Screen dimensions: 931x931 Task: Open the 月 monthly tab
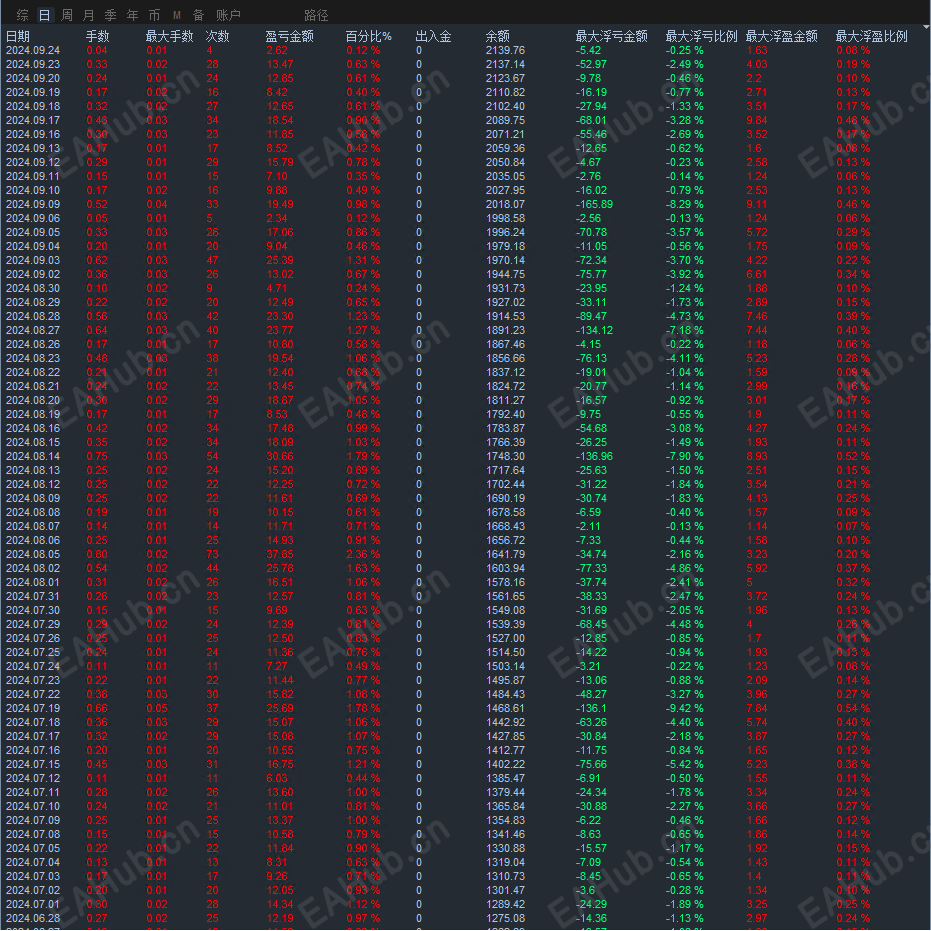point(88,15)
